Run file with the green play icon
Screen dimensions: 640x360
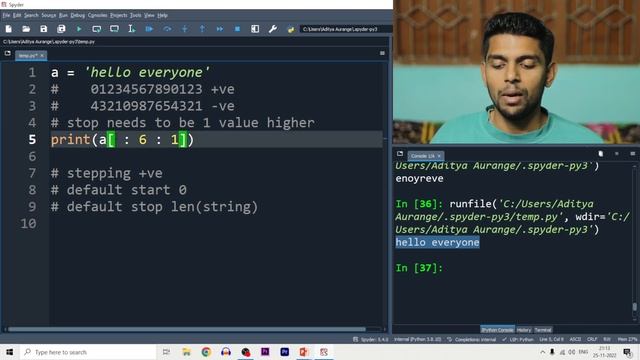pyautogui.click(x=79, y=29)
